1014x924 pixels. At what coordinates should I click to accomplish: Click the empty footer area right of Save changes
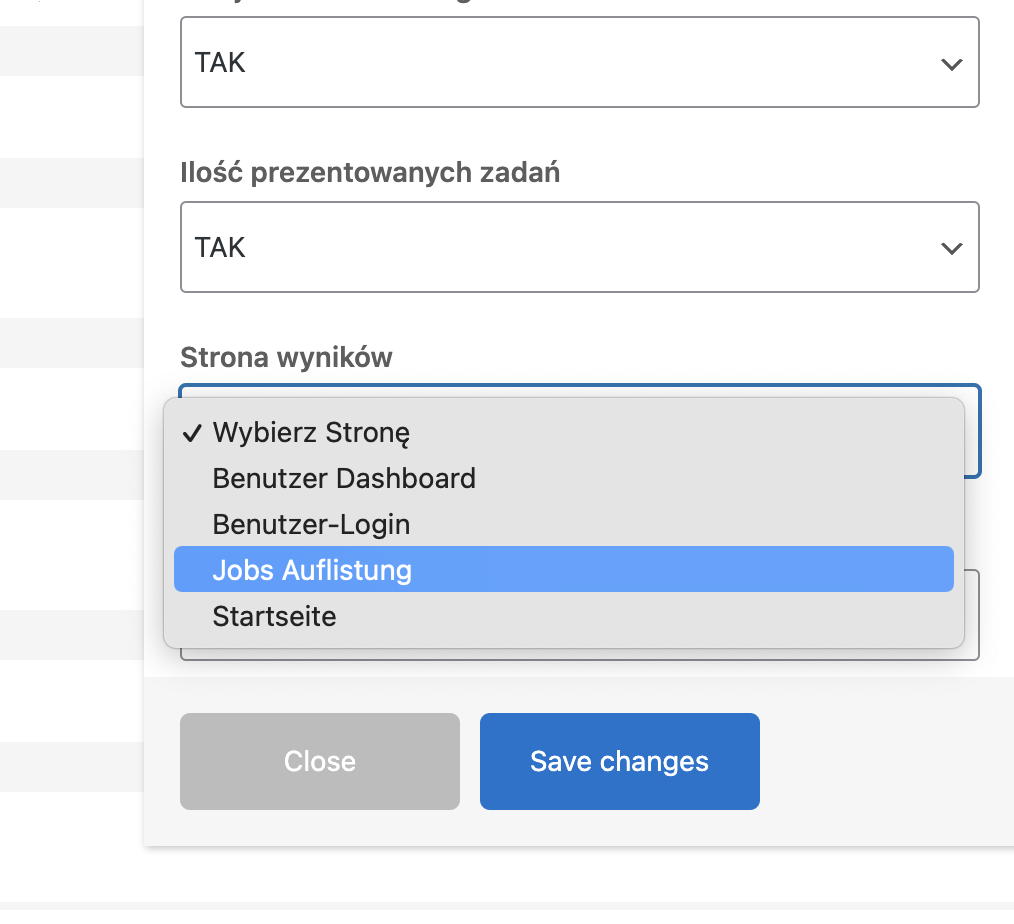pyautogui.click(x=886, y=761)
